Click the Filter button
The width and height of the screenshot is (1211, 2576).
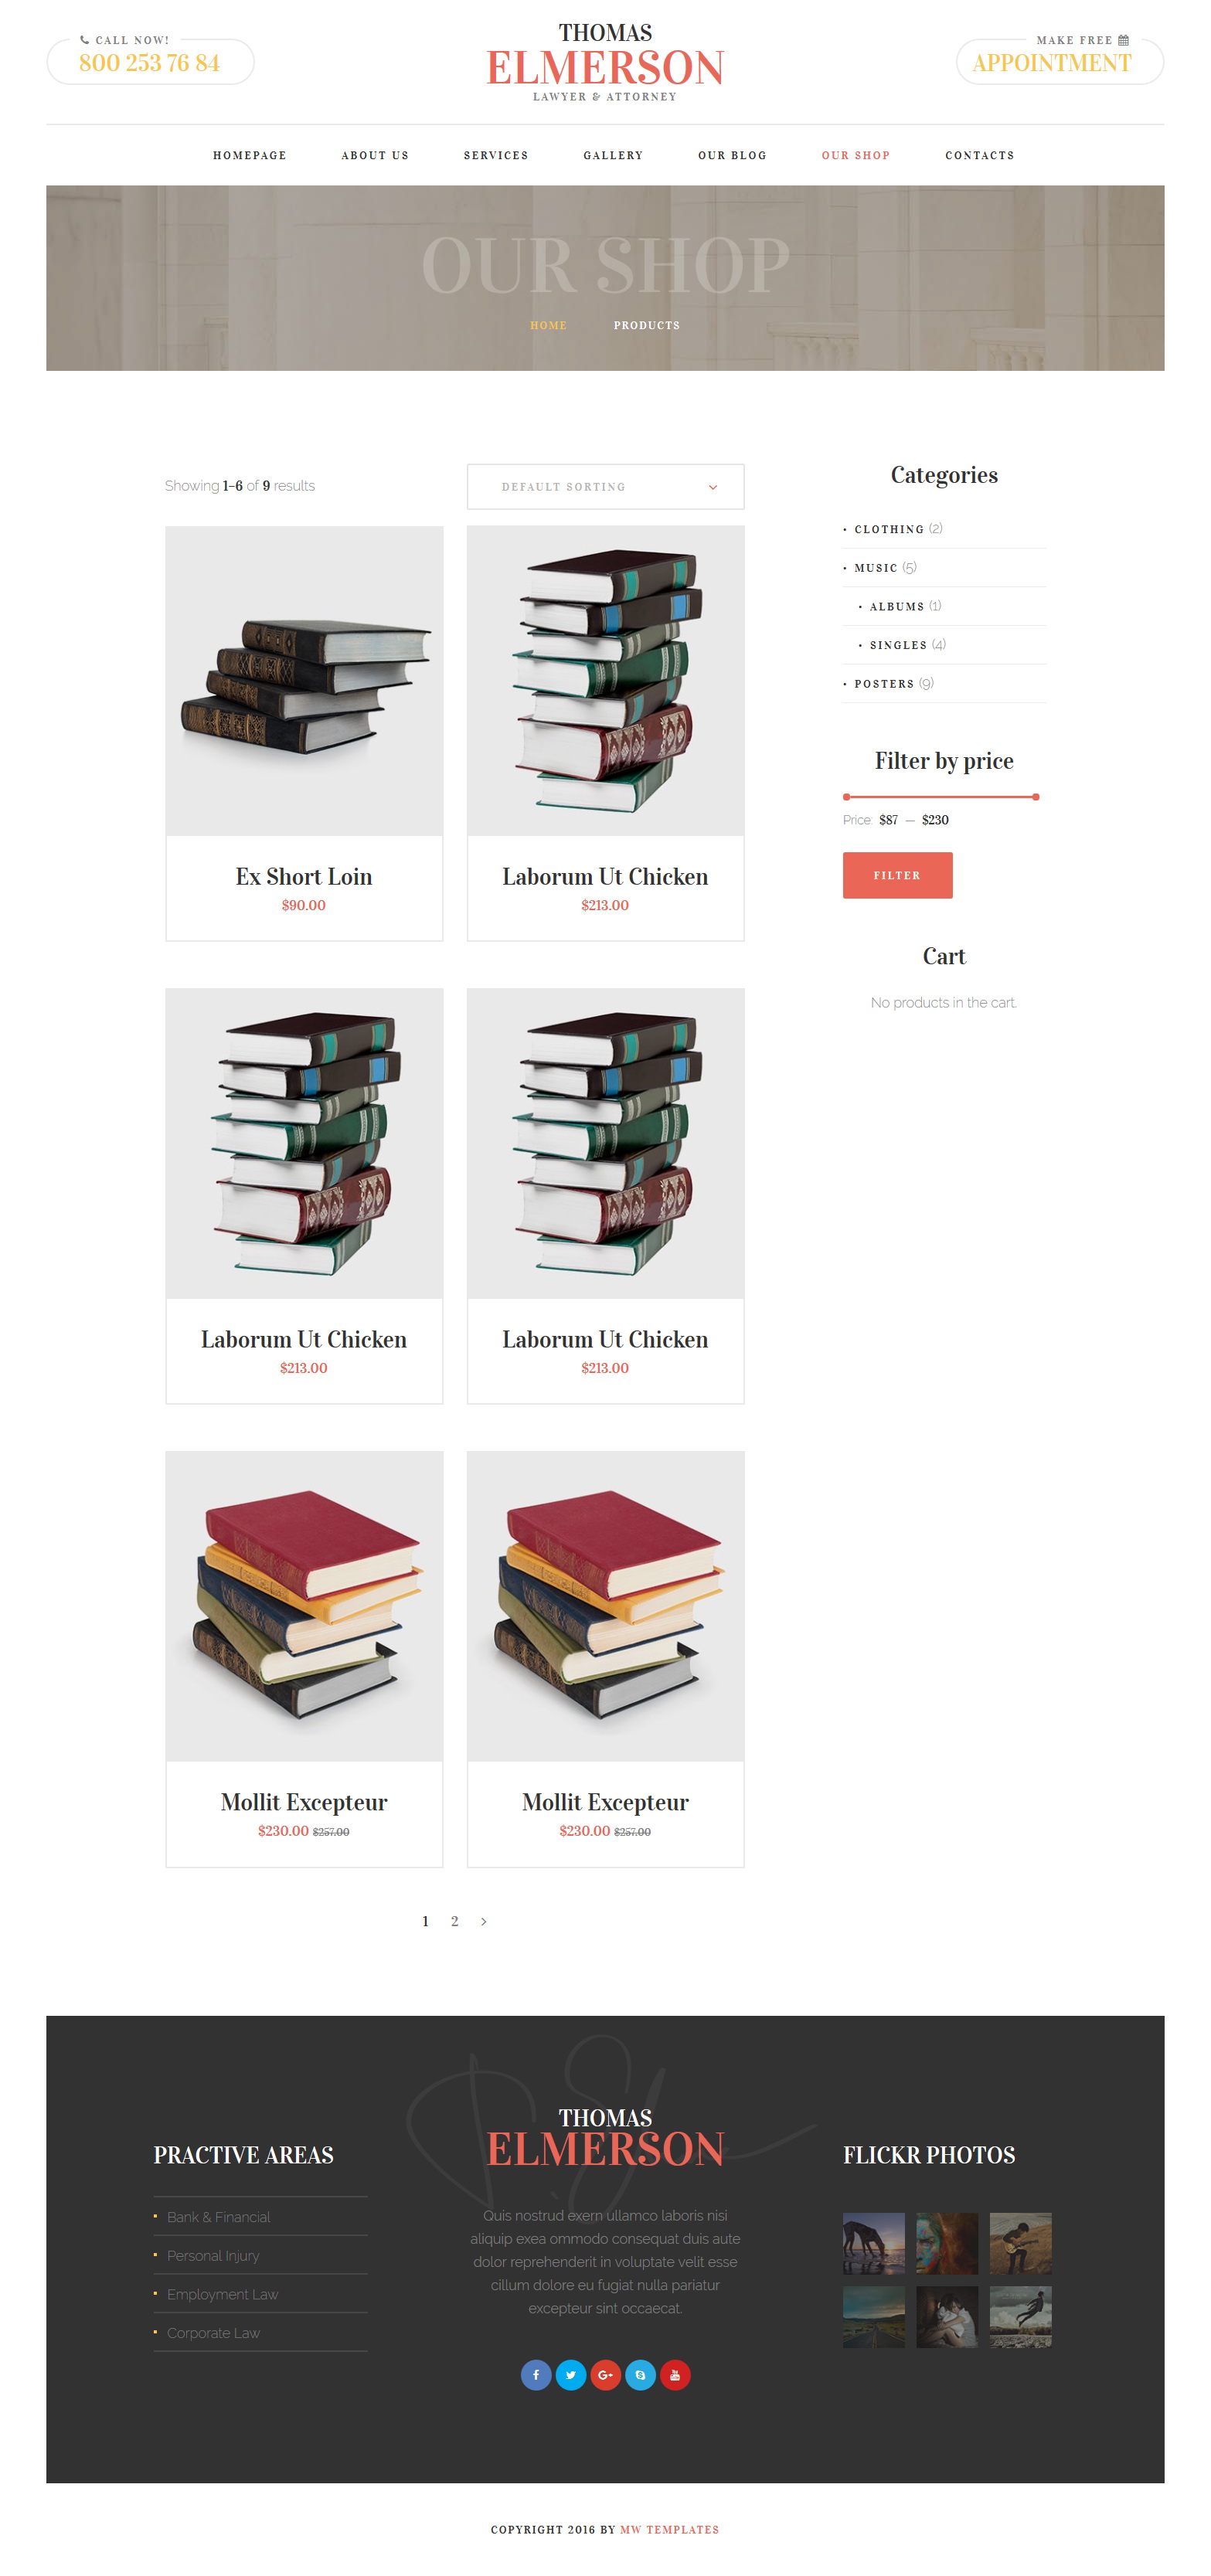[897, 875]
